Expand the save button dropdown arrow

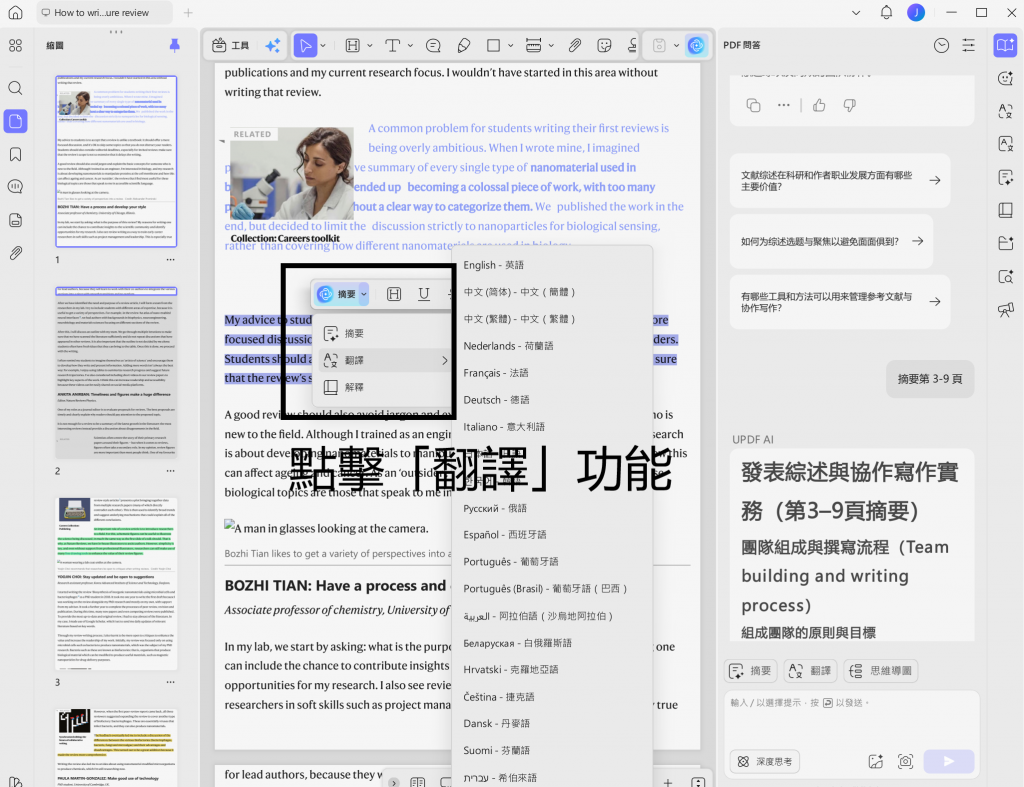[x=677, y=46]
